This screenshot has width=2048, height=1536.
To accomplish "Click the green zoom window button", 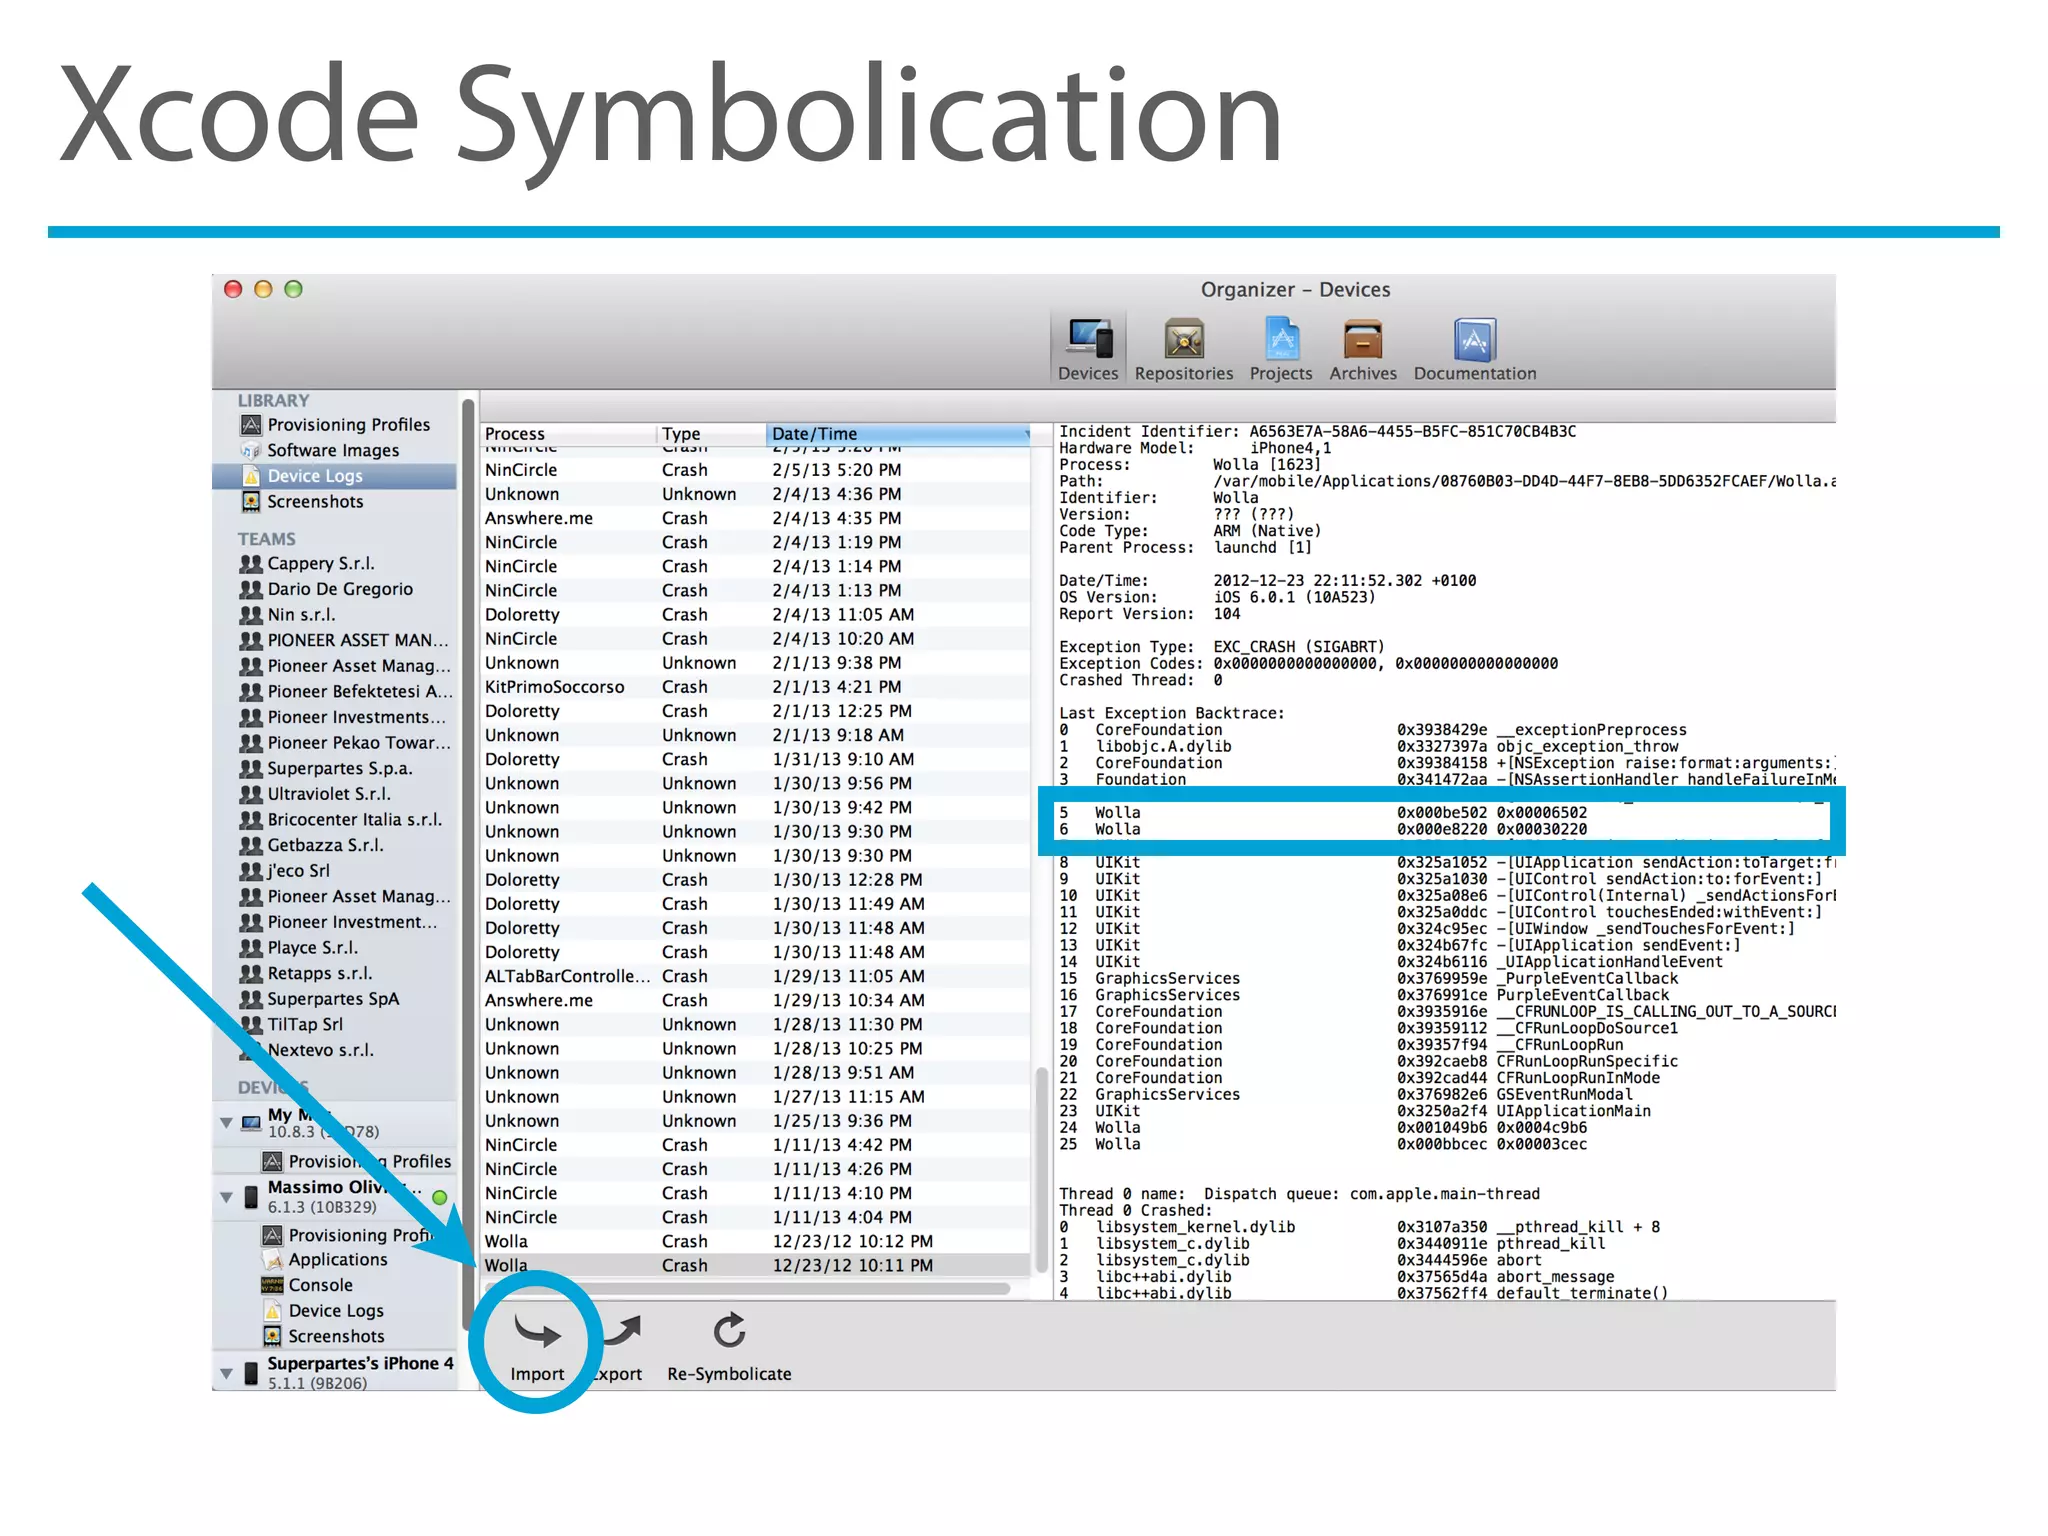I will (x=293, y=289).
